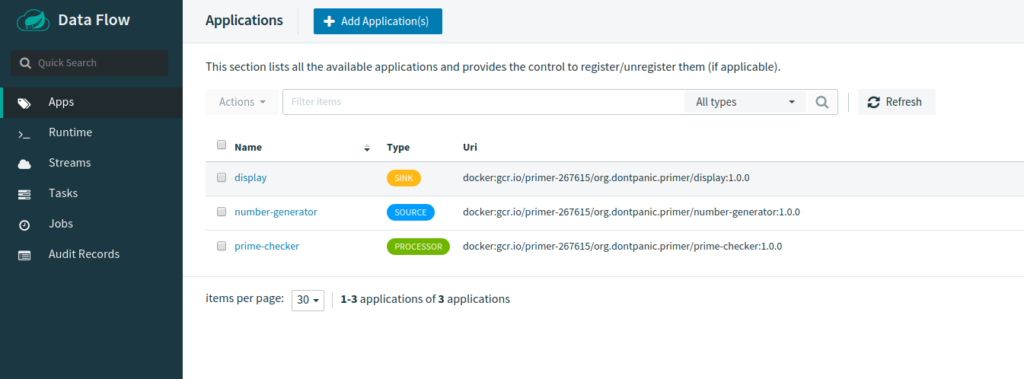The image size is (1024, 379).
Task: Open the All types filter dropdown
Action: point(746,102)
